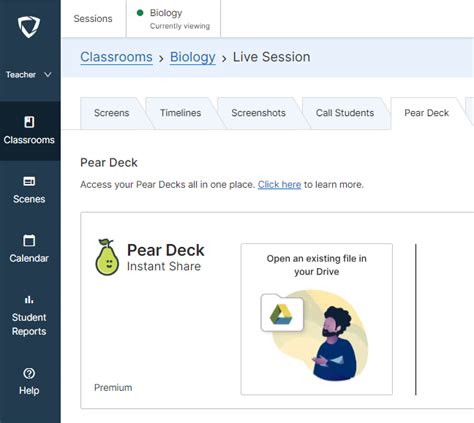Click the Help question mark icon
This screenshot has height=423, width=474.
(x=29, y=373)
